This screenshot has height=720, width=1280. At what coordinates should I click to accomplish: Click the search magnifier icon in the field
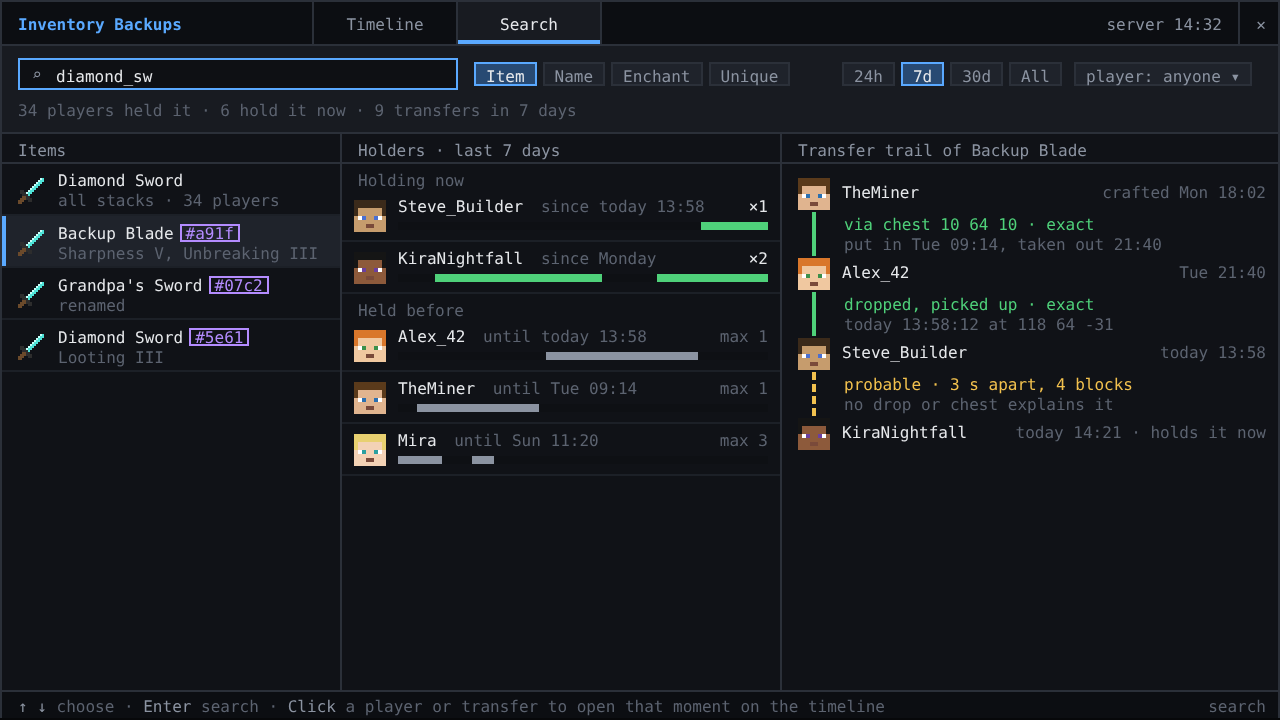(37, 76)
